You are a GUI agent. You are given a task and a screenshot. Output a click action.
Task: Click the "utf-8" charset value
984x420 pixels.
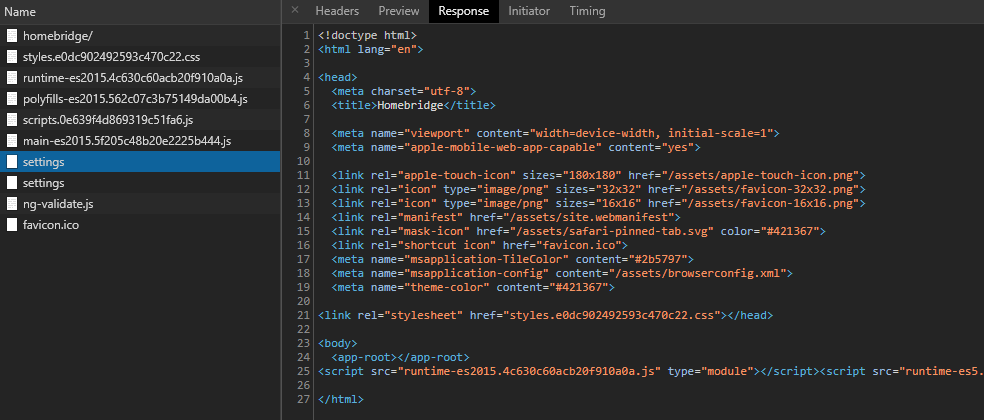[448, 91]
